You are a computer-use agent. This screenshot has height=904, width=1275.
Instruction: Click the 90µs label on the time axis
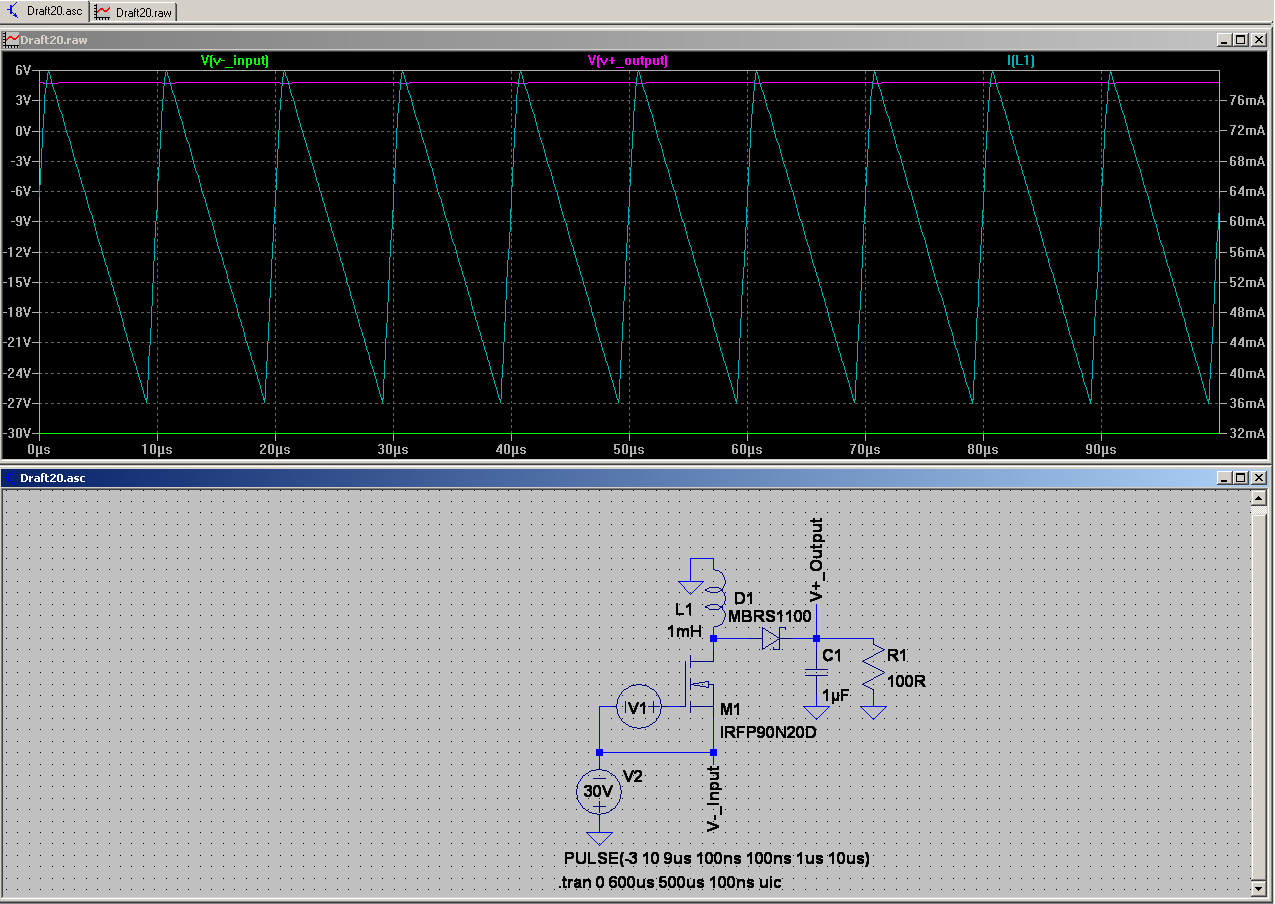[1102, 450]
